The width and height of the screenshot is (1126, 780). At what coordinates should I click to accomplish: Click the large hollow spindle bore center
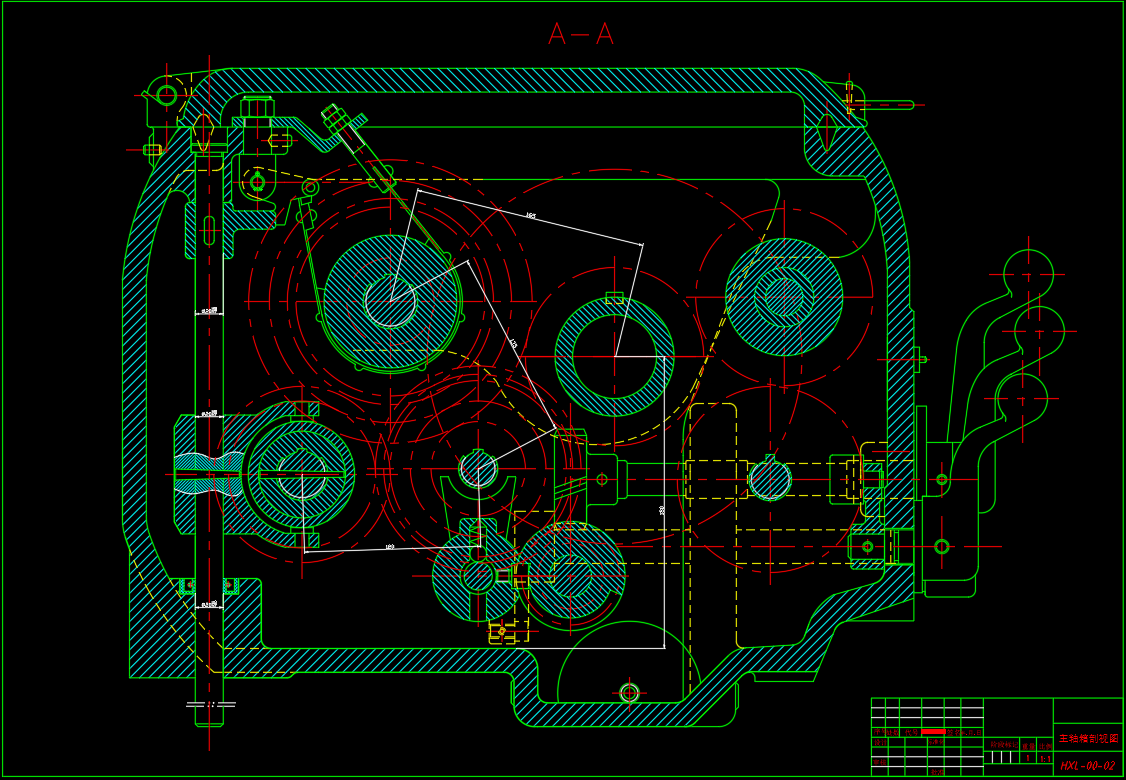615,356
